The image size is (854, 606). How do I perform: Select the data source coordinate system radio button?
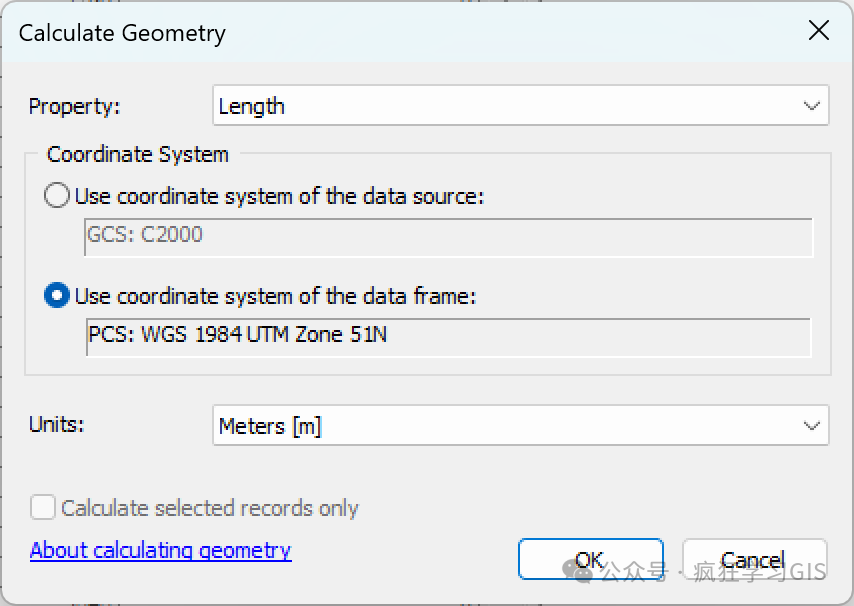[x=57, y=195]
